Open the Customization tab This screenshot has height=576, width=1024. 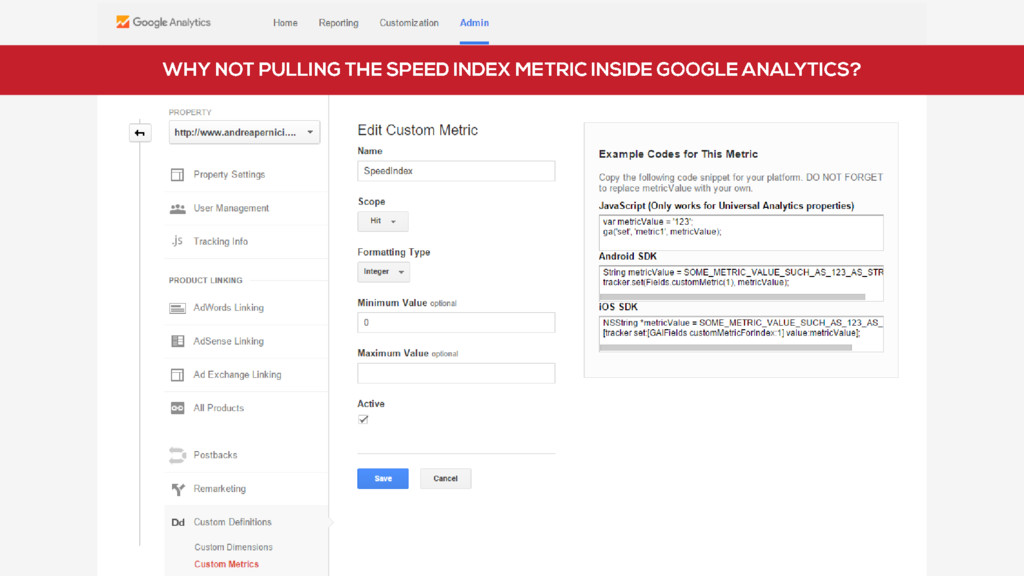coord(408,23)
